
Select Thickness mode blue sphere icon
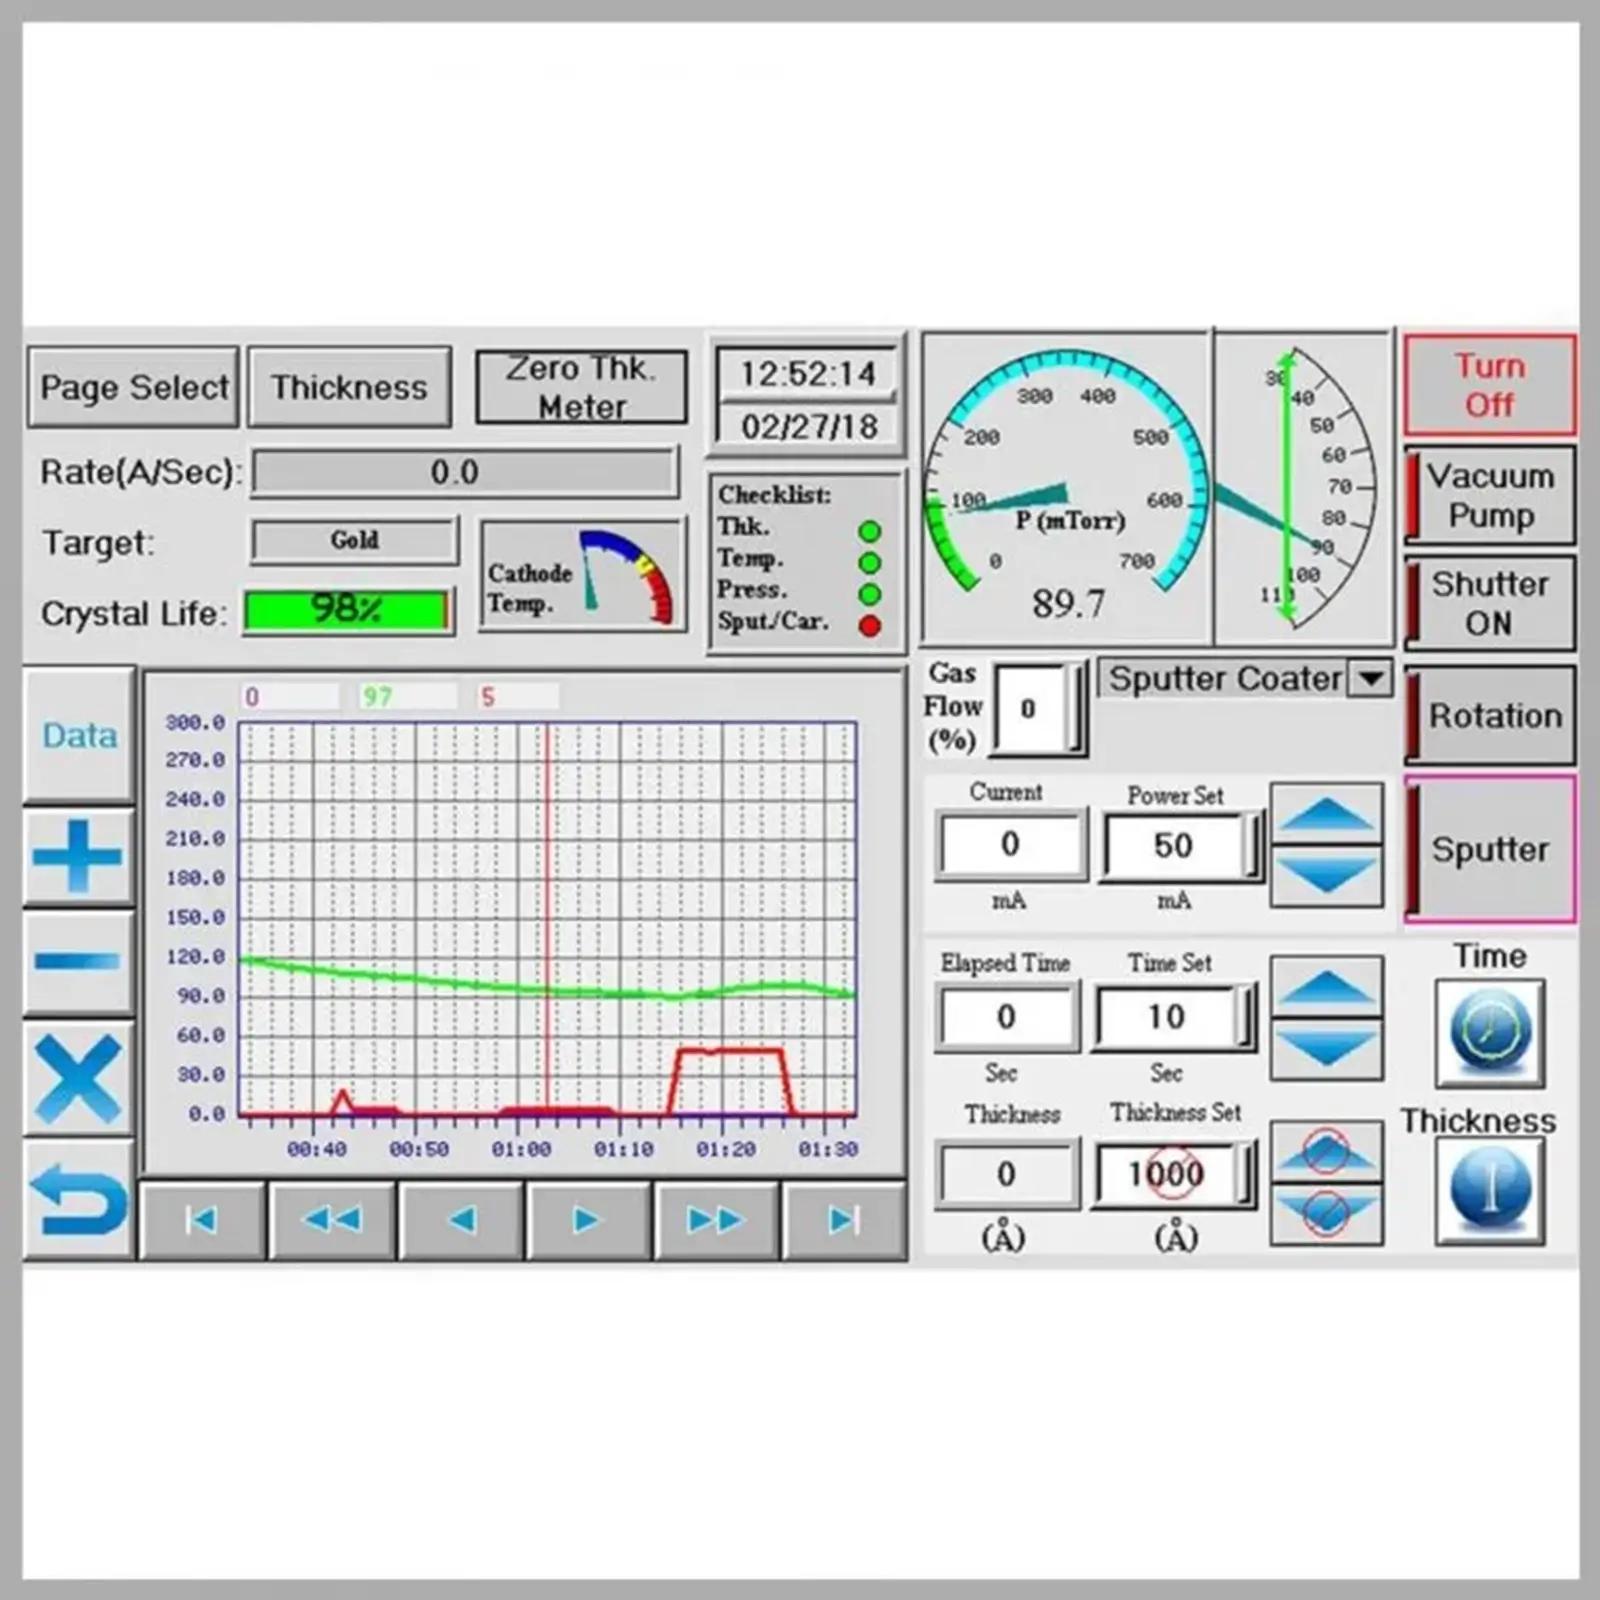pyautogui.click(x=1490, y=1191)
